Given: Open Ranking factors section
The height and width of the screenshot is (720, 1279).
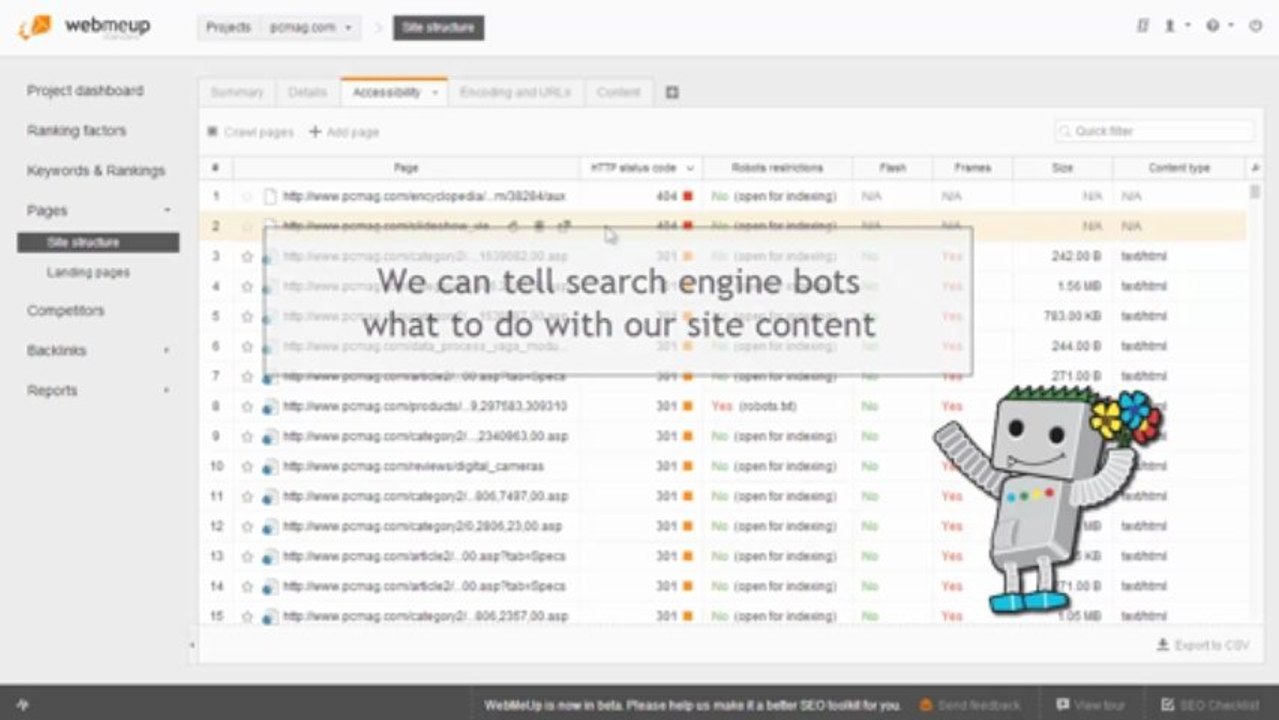Looking at the screenshot, I should click(77, 130).
